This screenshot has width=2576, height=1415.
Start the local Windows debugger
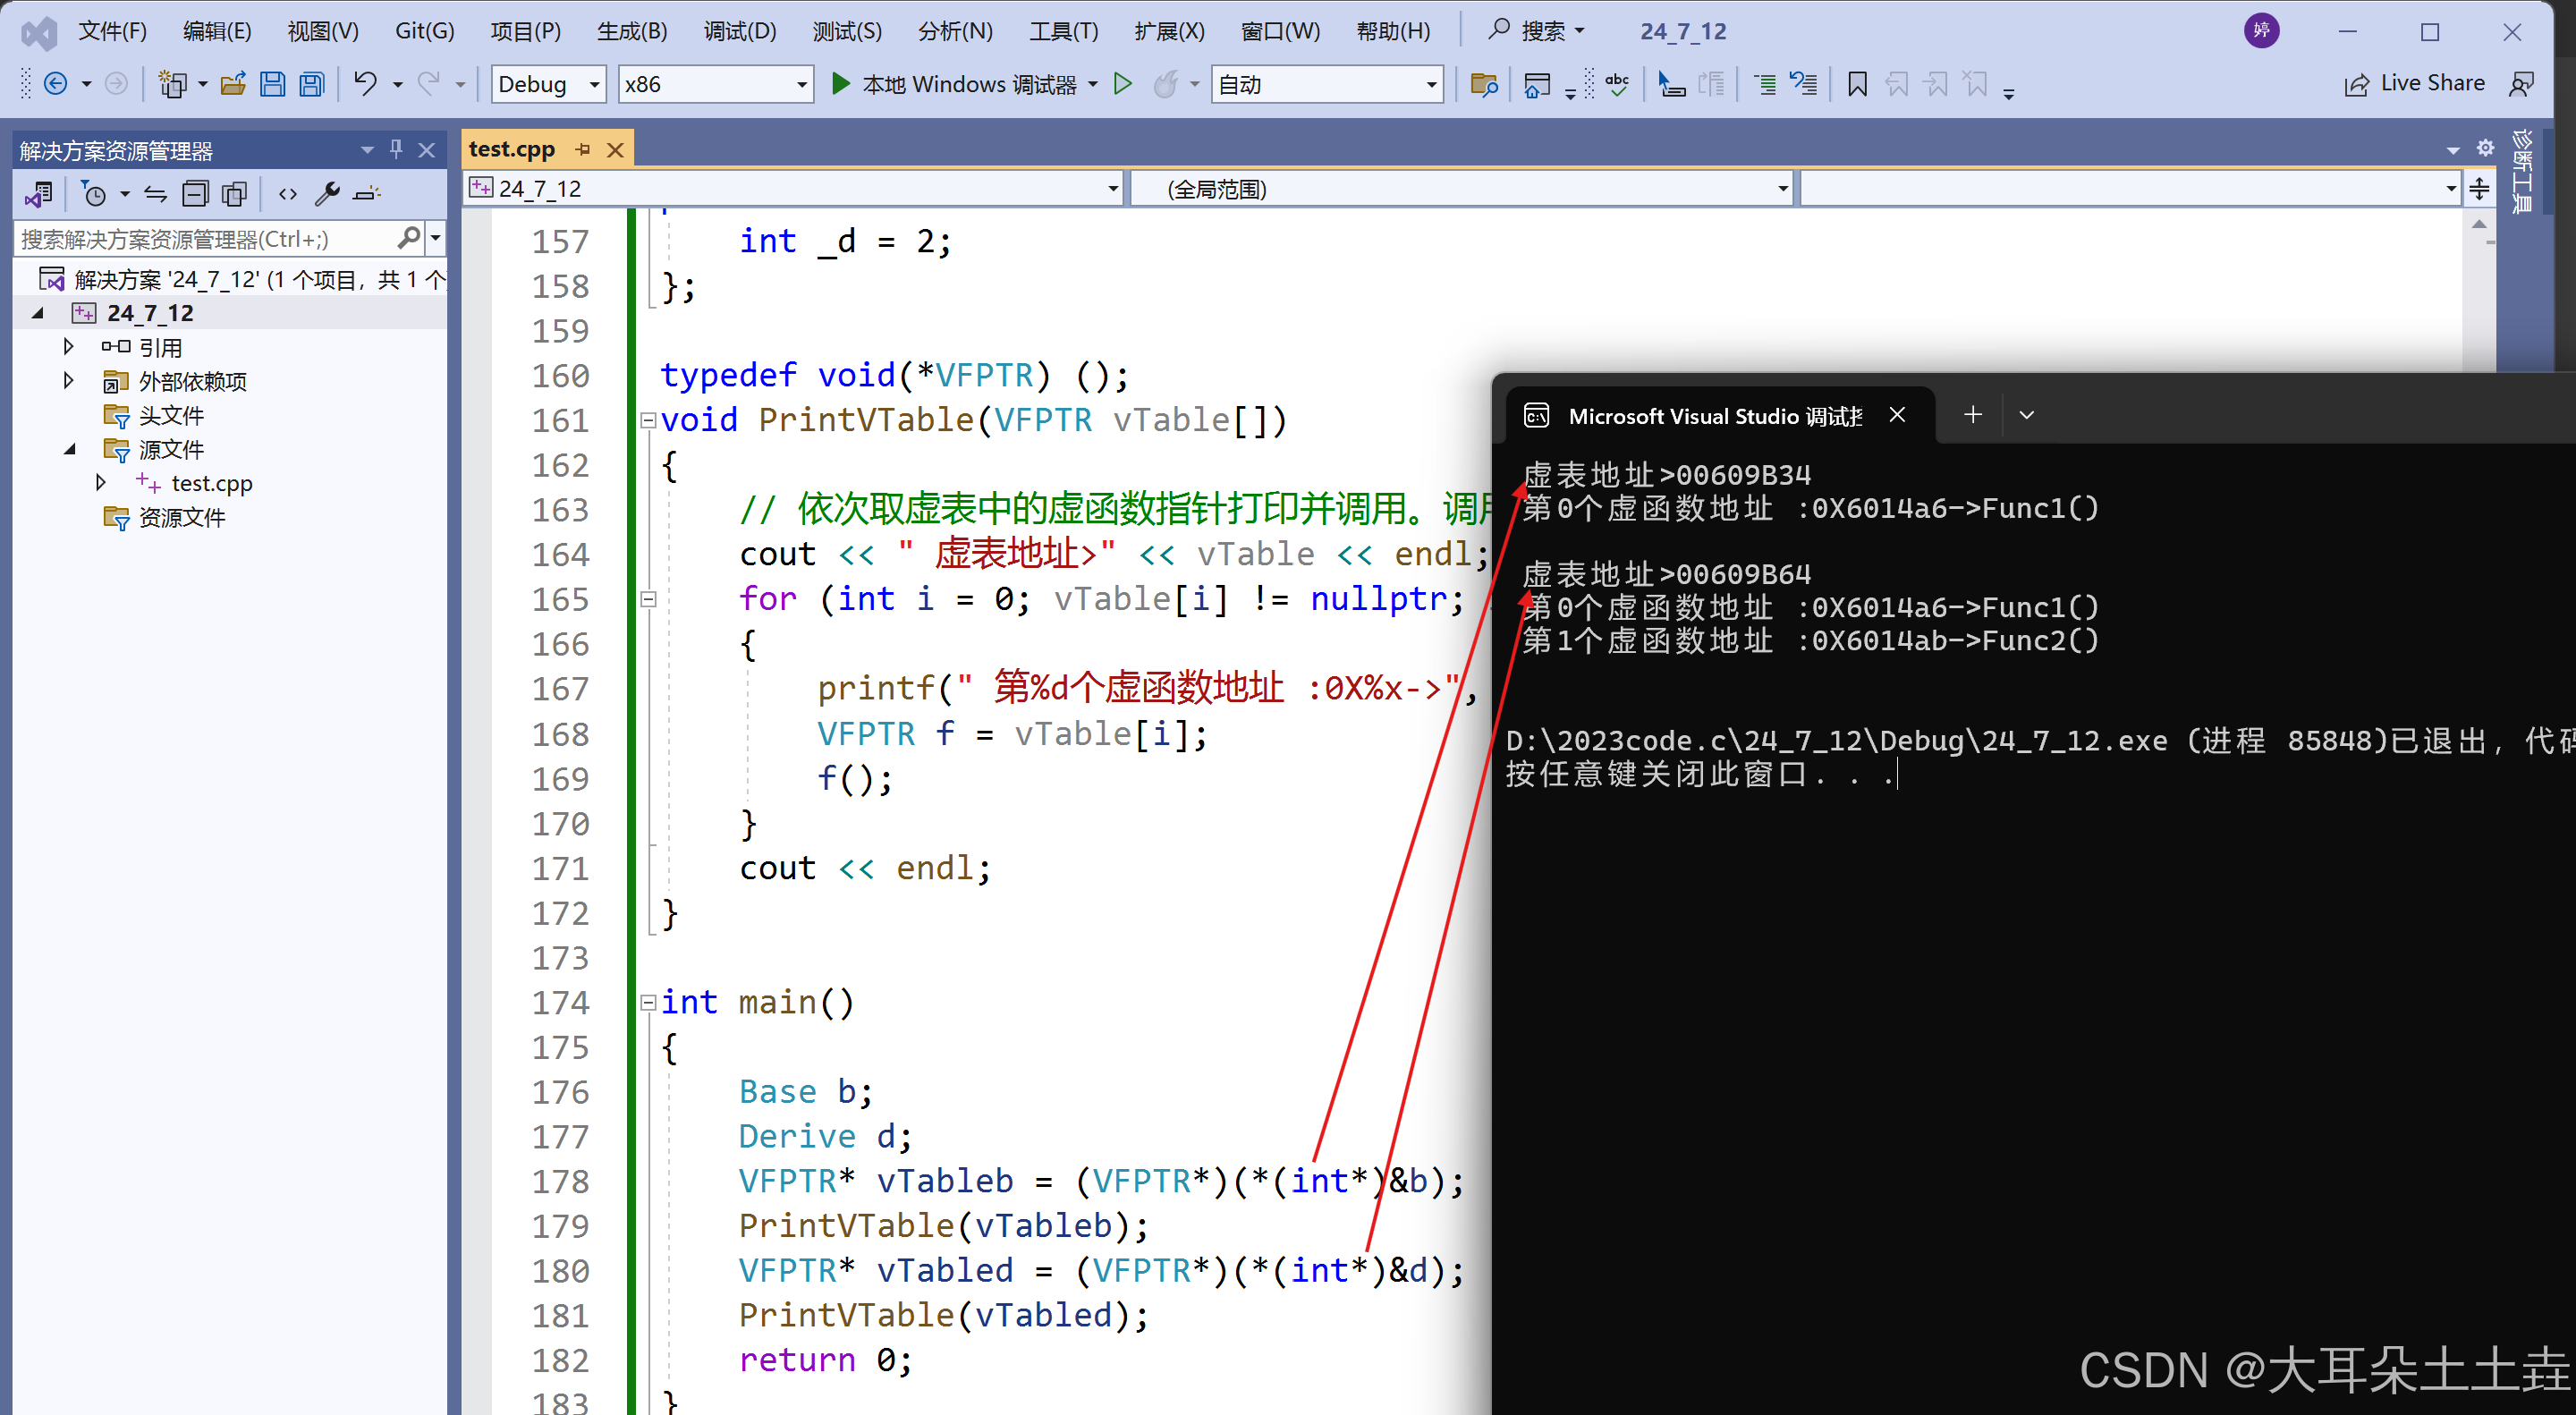(x=842, y=84)
